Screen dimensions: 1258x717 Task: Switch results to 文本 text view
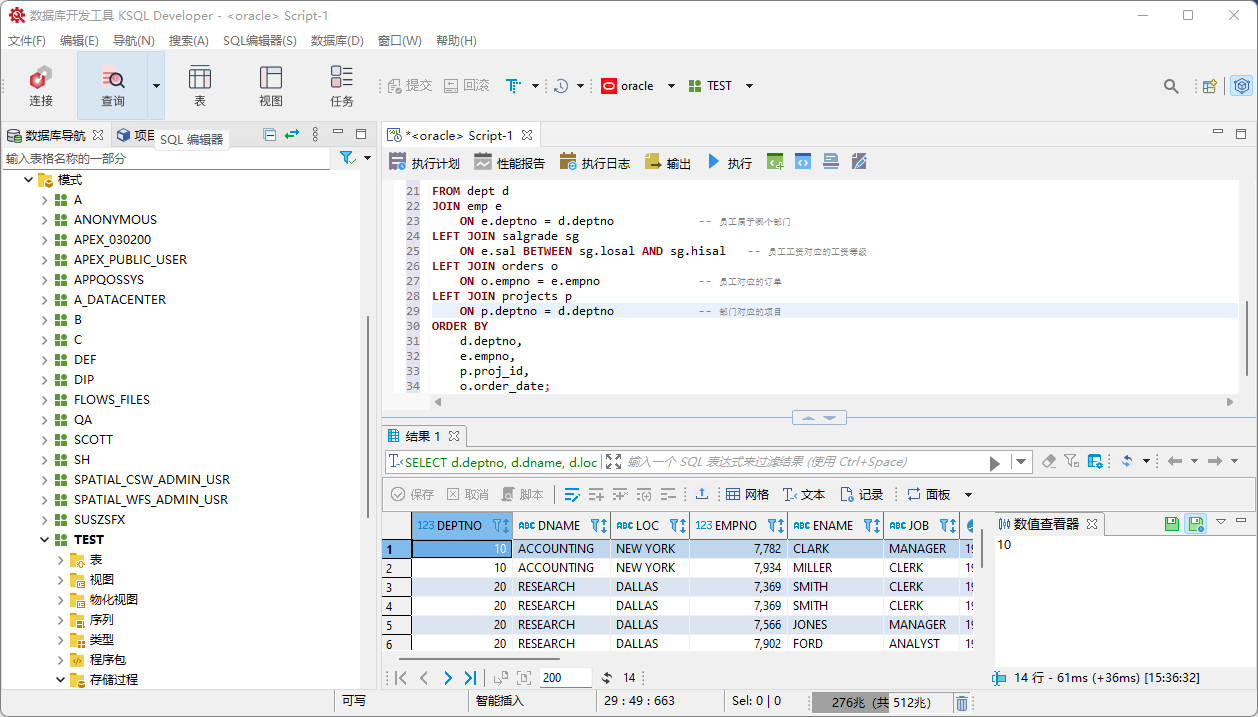pyautogui.click(x=804, y=494)
